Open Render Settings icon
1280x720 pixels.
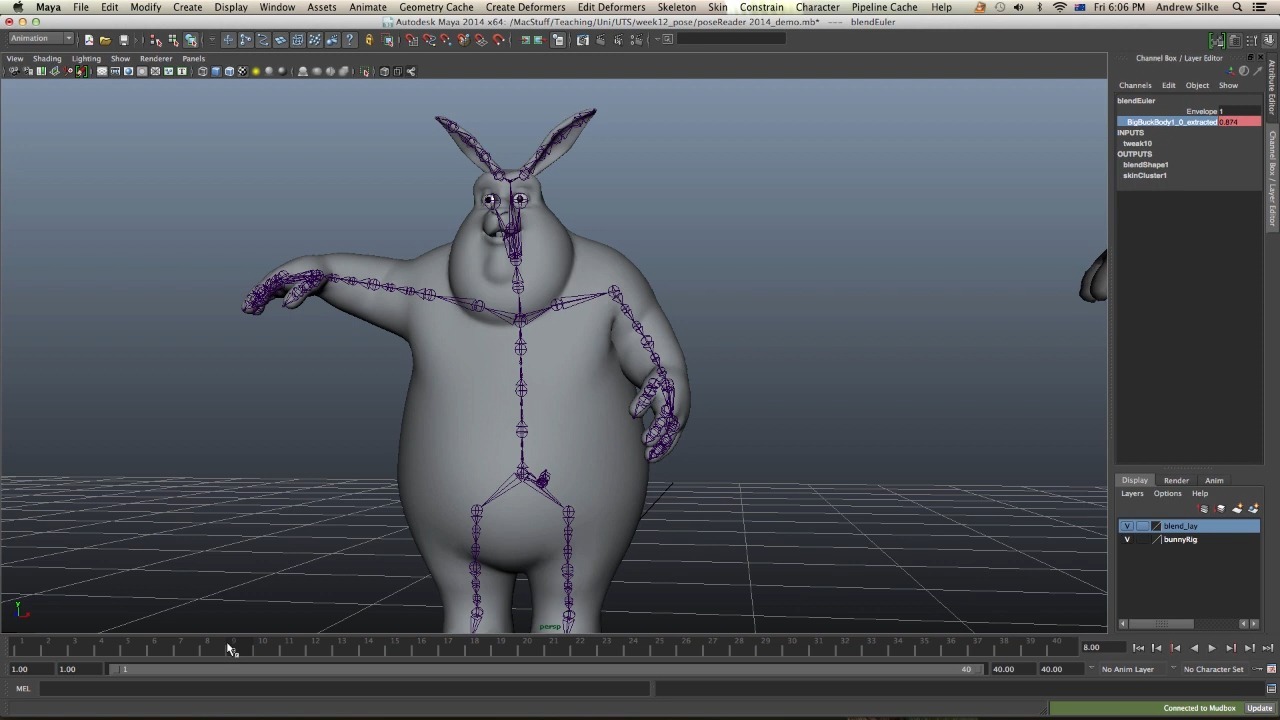tap(636, 40)
